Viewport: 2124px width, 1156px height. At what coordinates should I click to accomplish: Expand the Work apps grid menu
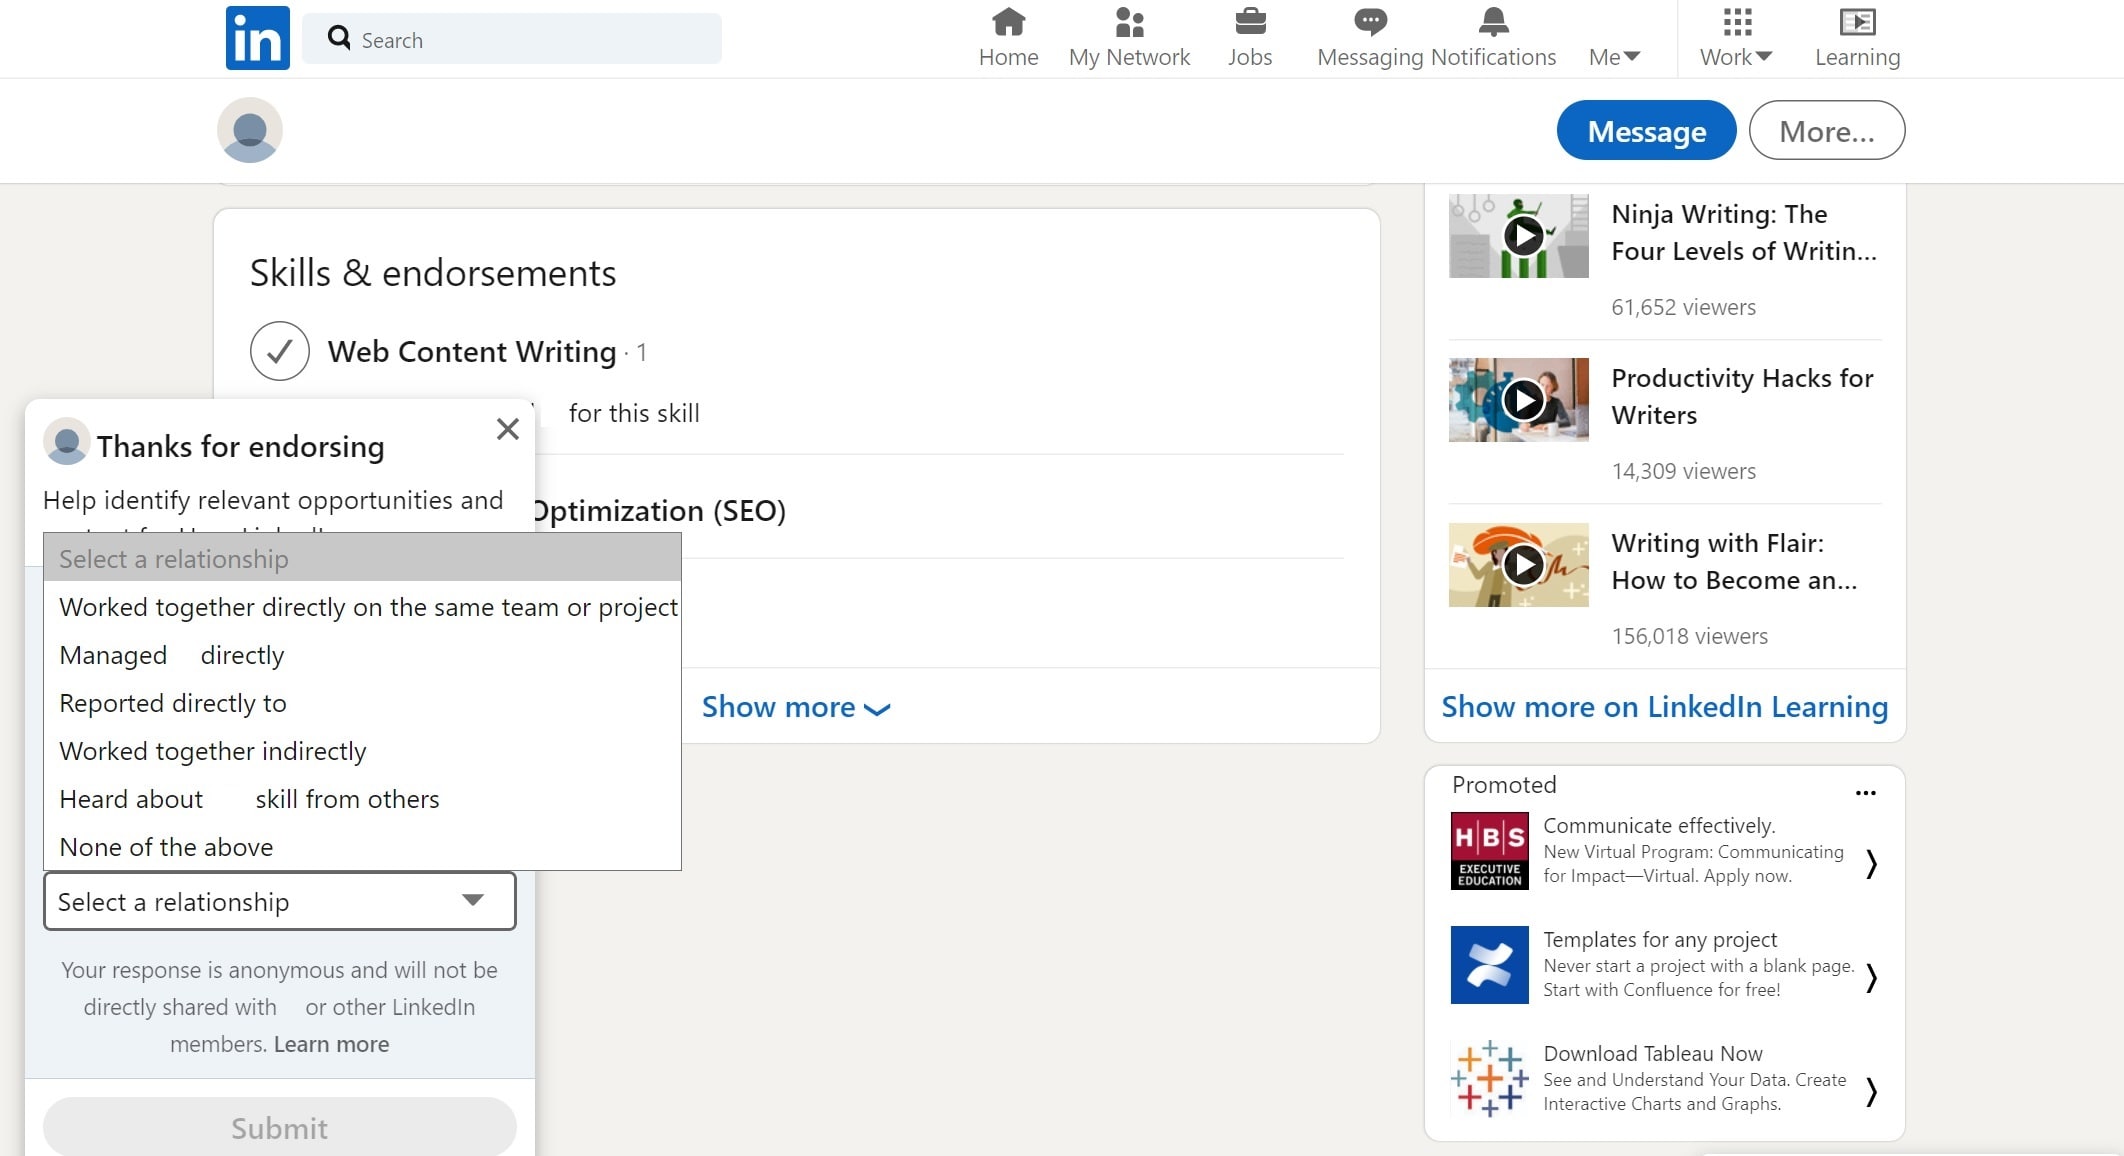click(1736, 22)
